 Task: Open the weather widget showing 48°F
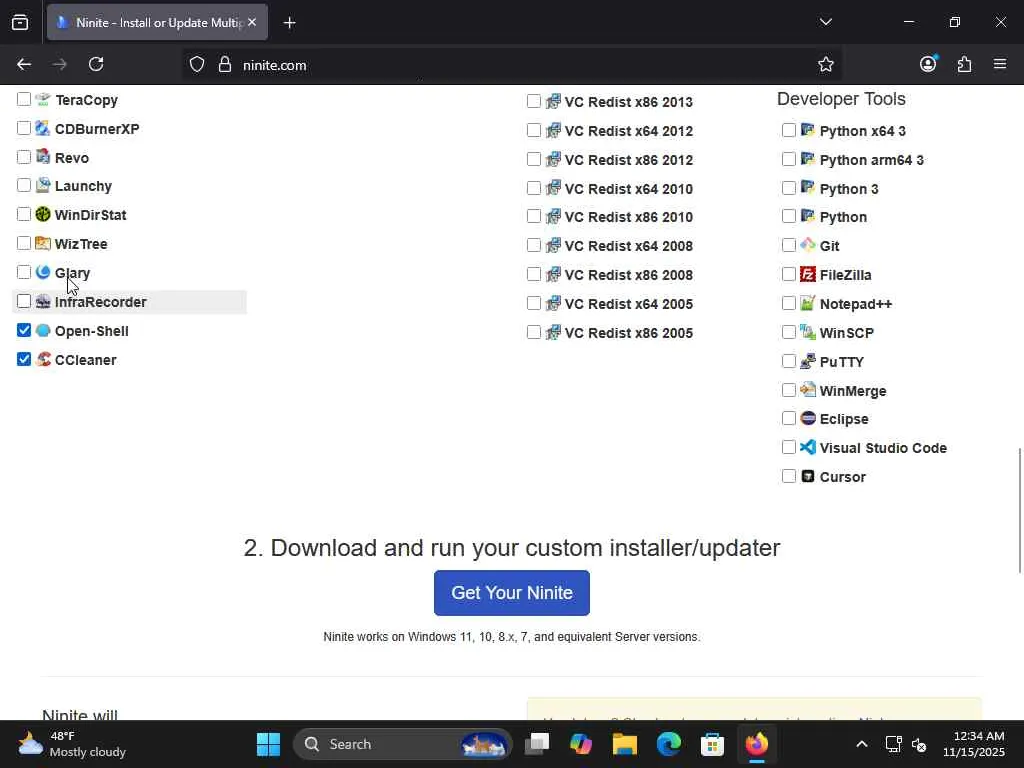click(x=72, y=744)
